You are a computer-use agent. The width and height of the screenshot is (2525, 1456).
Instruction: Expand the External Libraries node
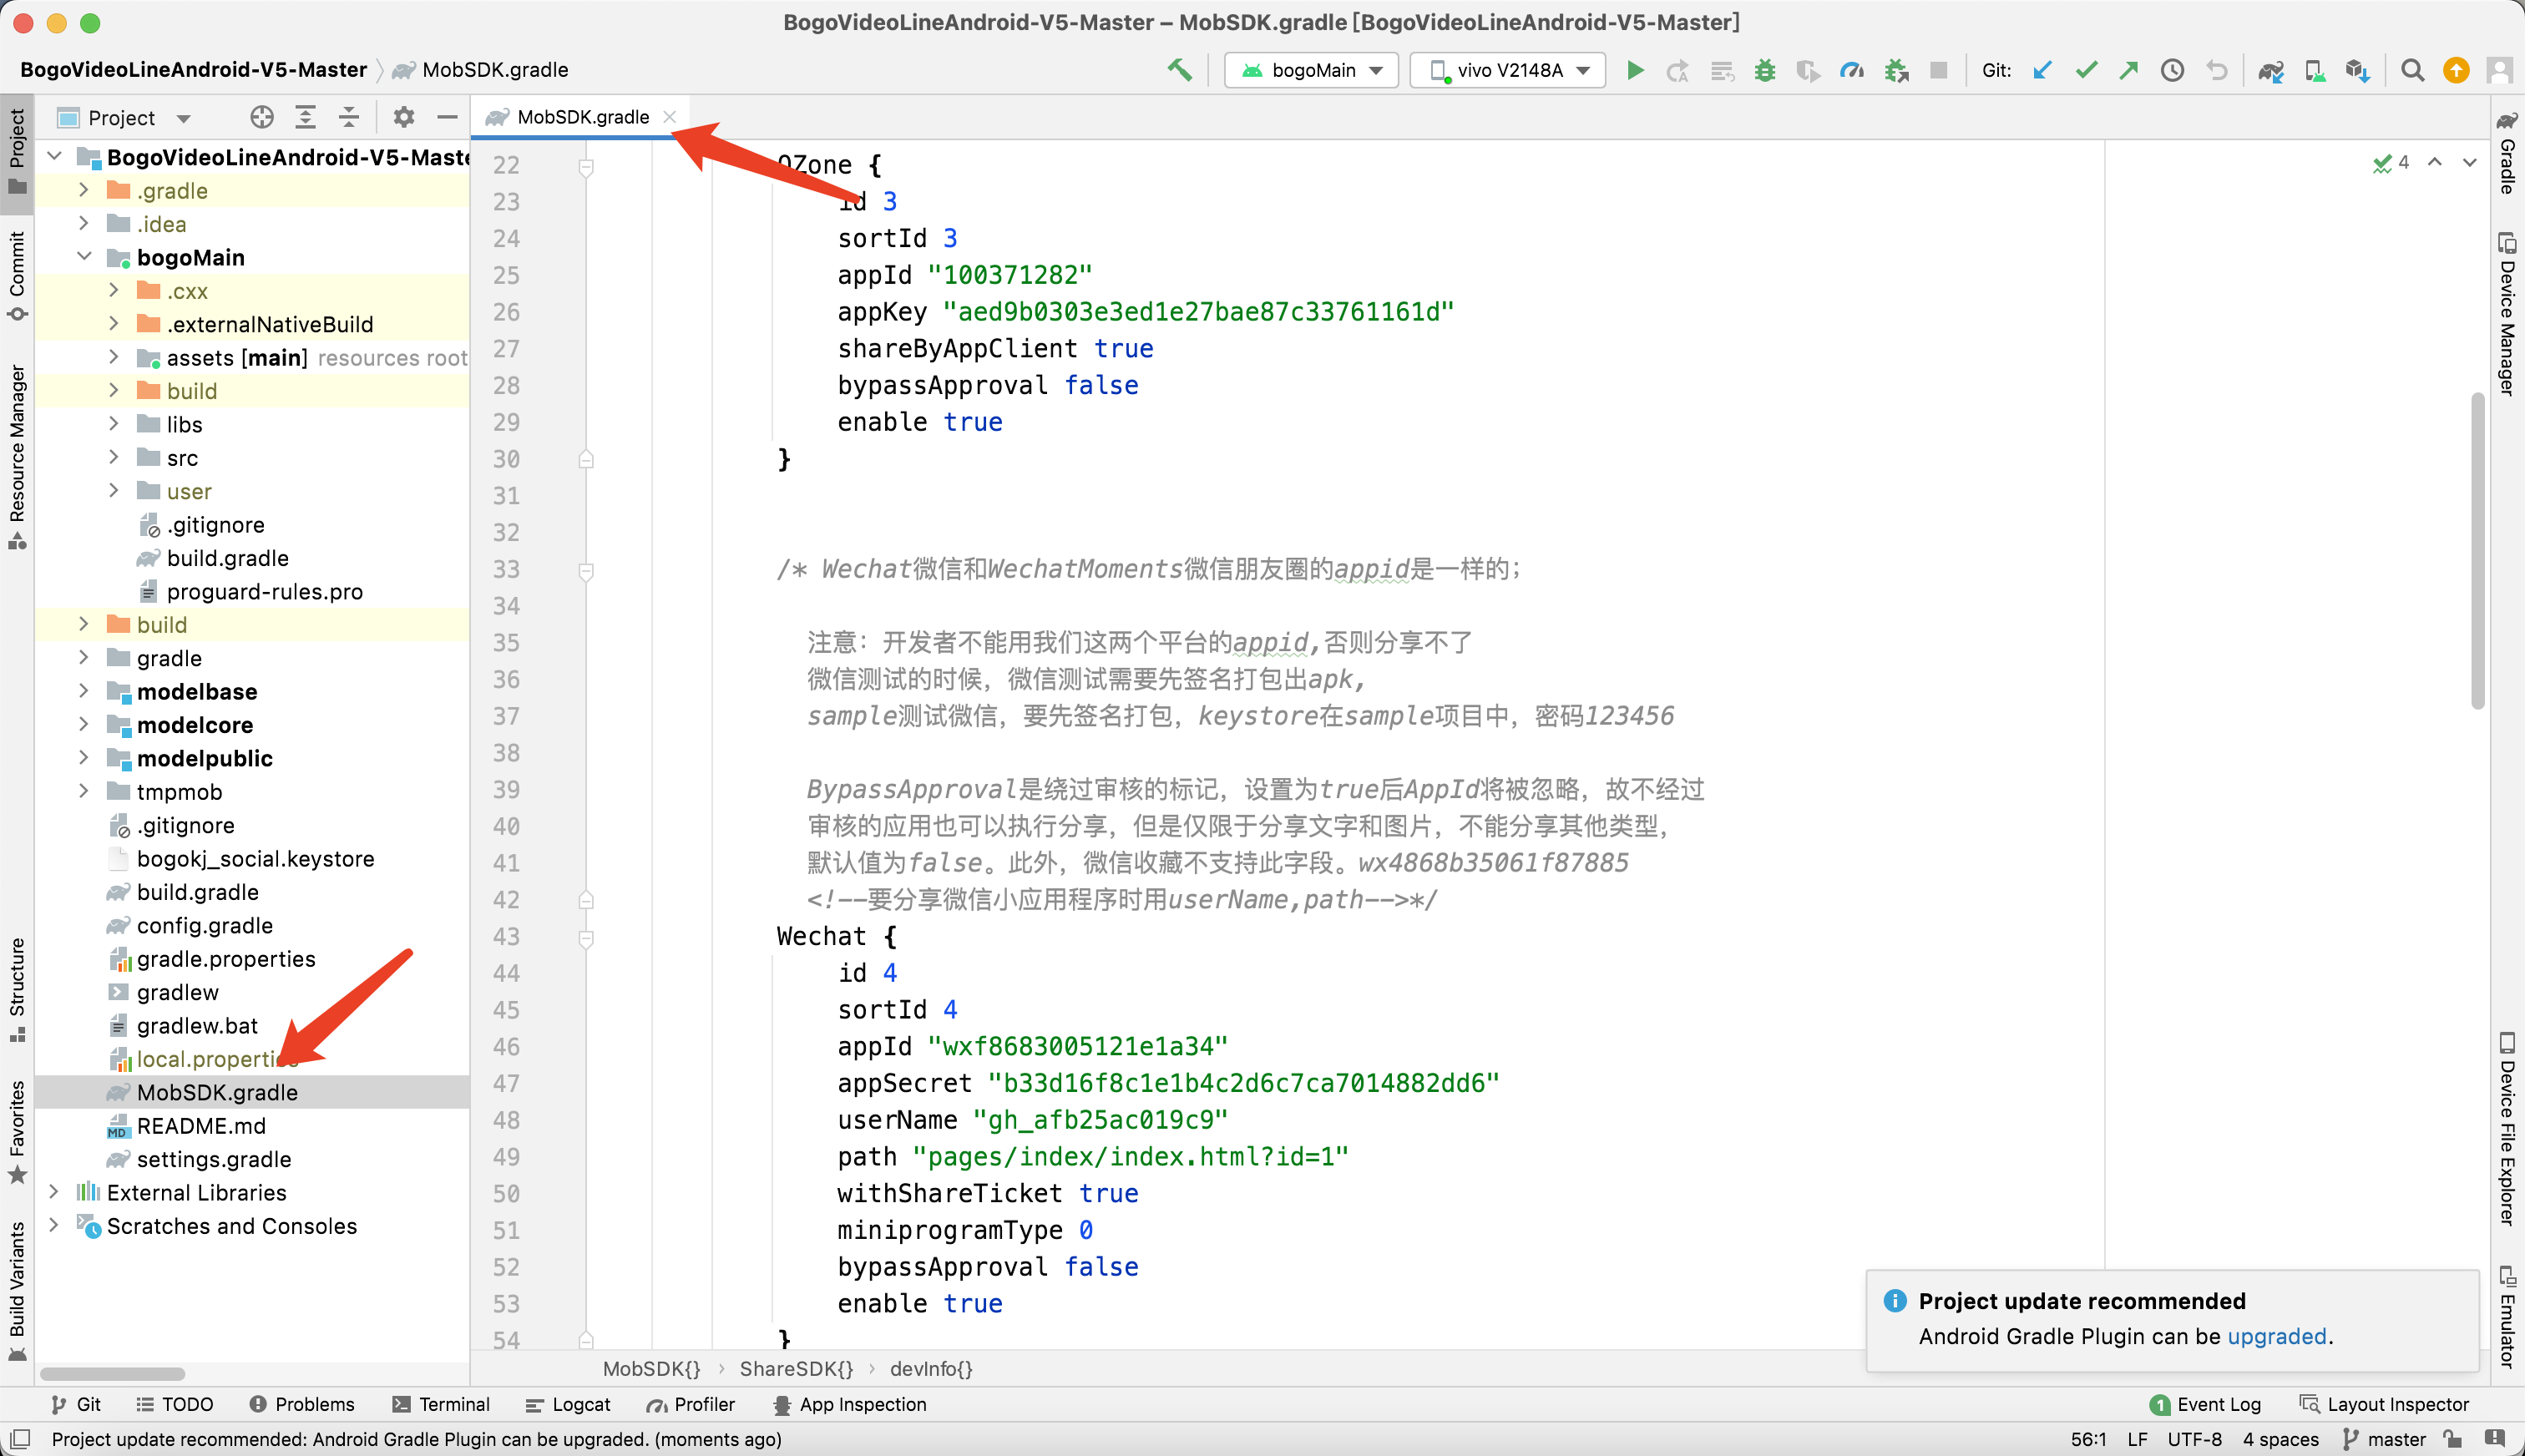(x=55, y=1192)
